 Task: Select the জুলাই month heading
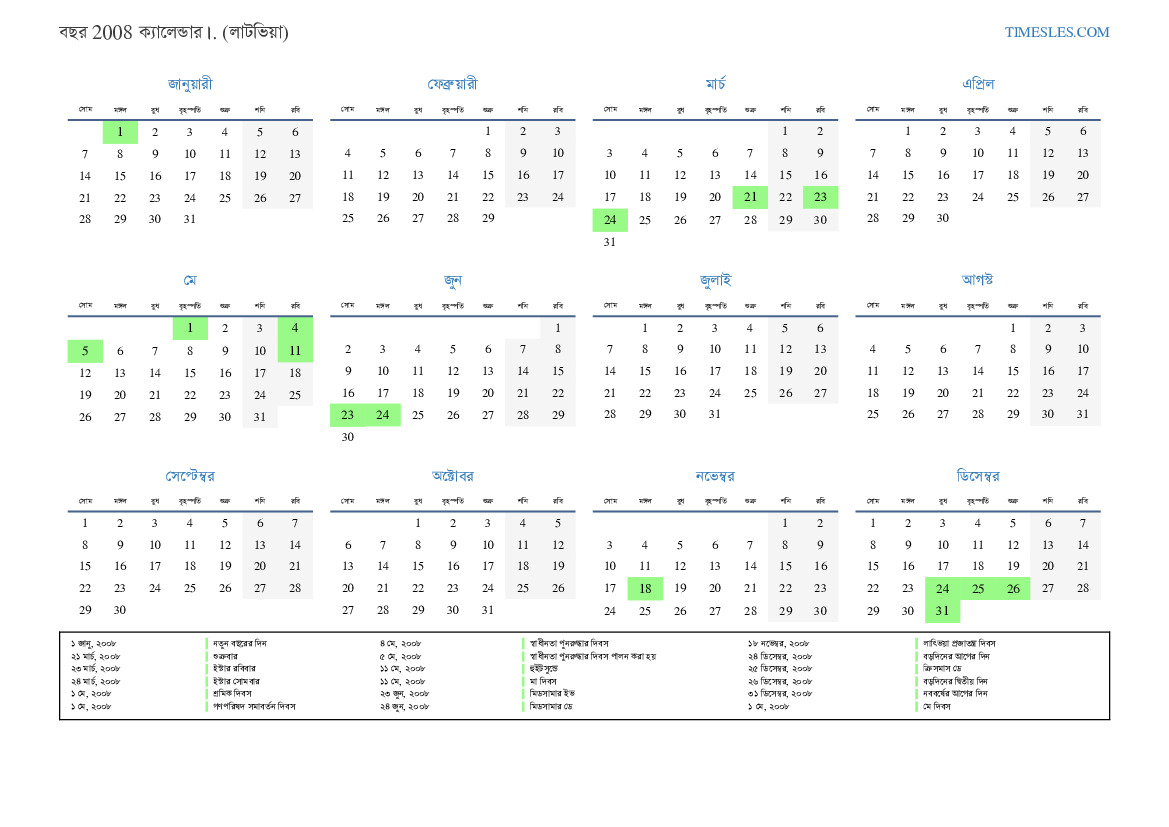(716, 280)
